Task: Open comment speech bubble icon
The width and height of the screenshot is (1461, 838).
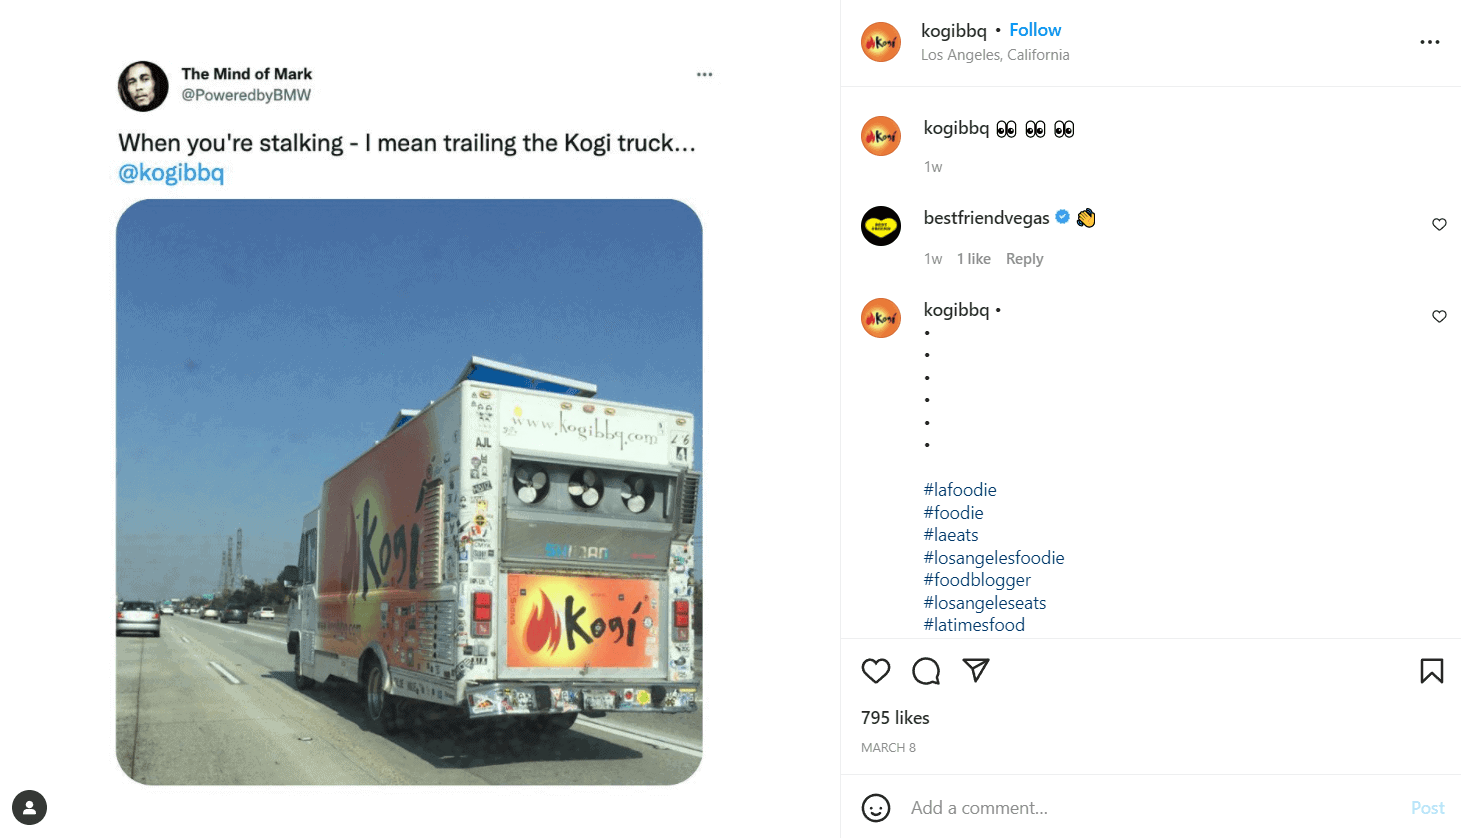Action: [x=926, y=671]
